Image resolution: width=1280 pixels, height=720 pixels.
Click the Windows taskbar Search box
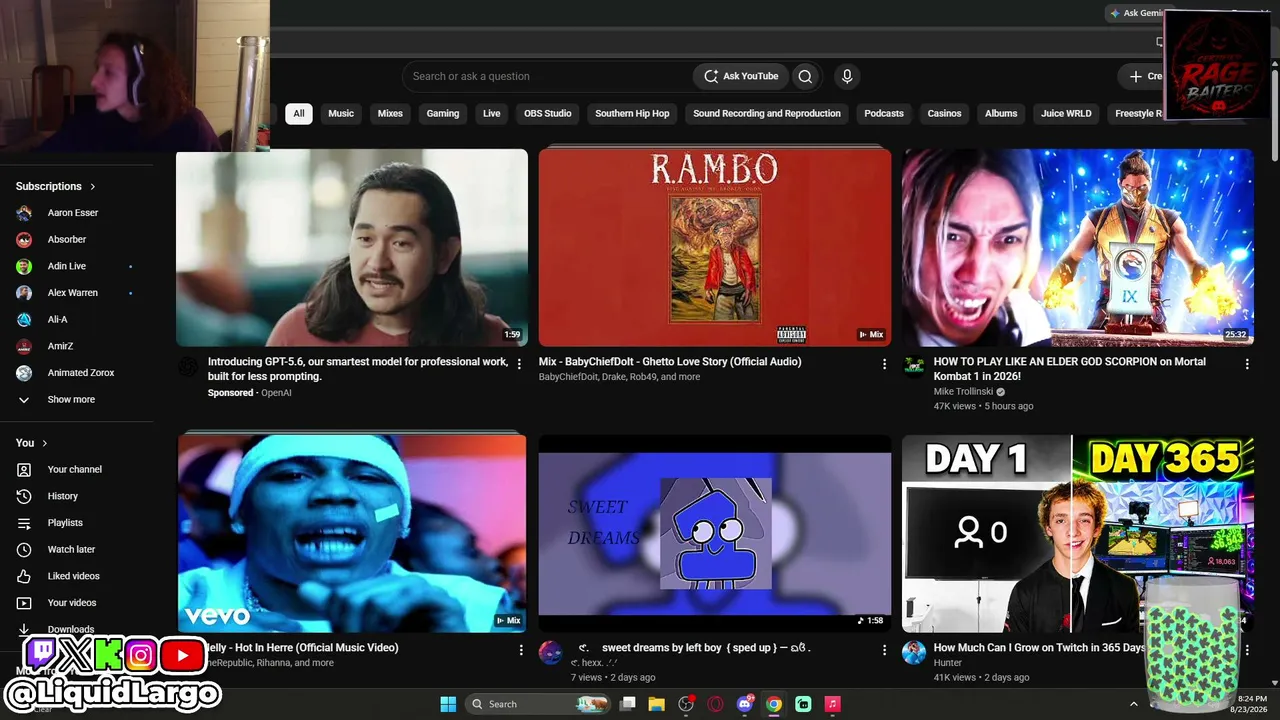point(538,704)
